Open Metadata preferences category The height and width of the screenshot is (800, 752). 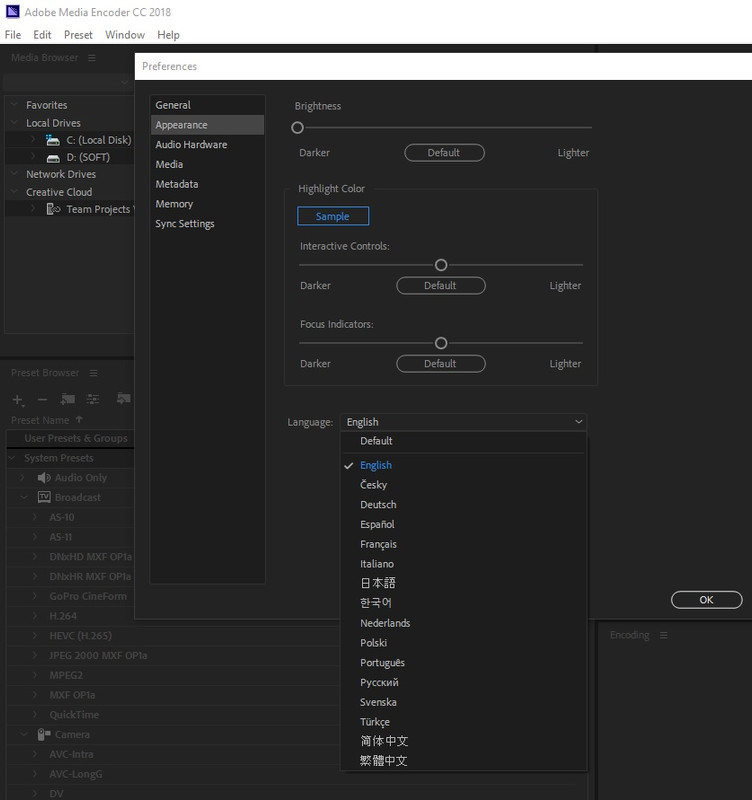(x=207, y=184)
